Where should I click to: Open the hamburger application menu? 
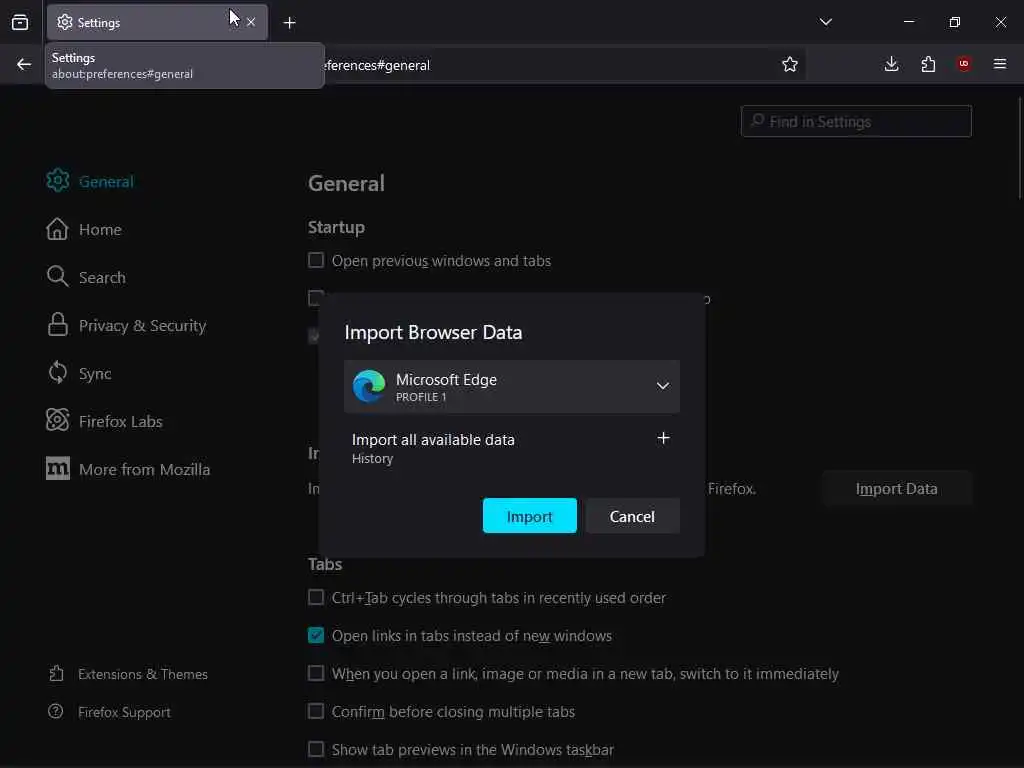coord(1000,64)
